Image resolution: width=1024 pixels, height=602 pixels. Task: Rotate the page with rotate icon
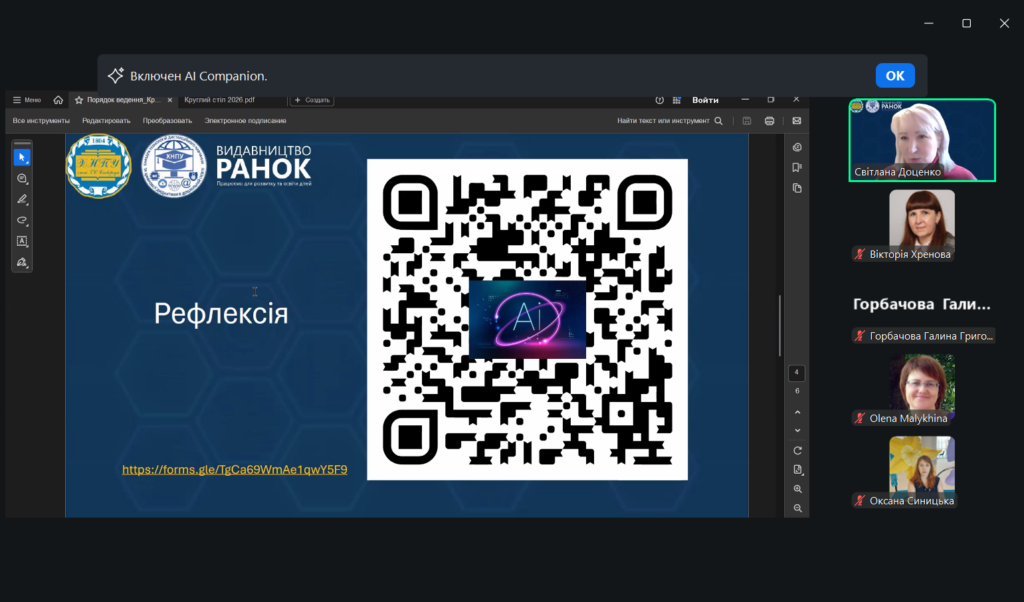797,450
